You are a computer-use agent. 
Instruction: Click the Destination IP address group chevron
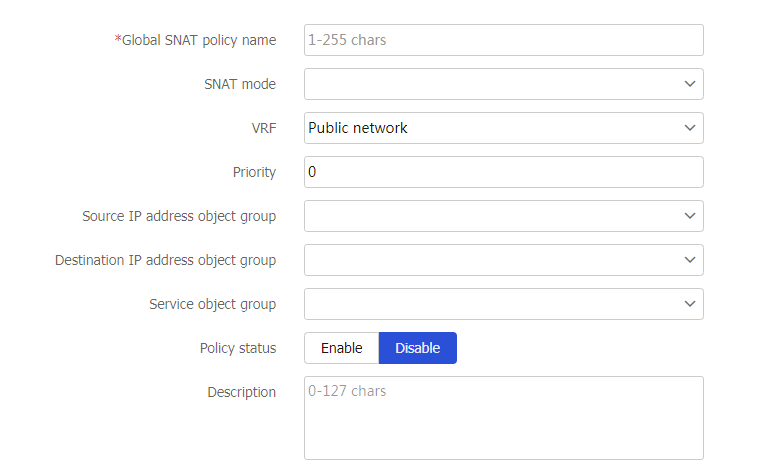689,260
